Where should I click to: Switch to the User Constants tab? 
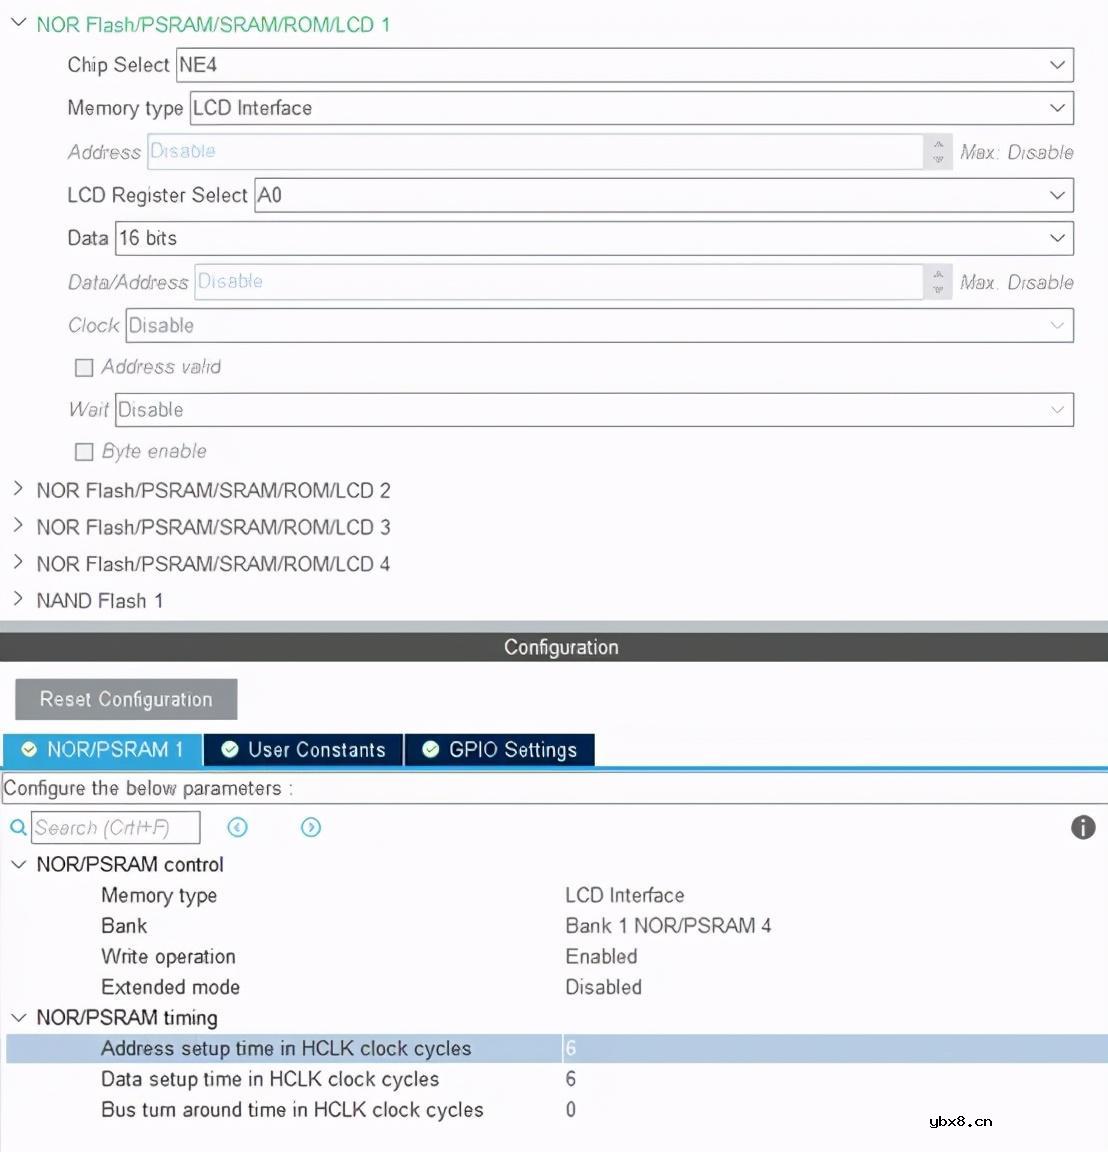tap(304, 750)
